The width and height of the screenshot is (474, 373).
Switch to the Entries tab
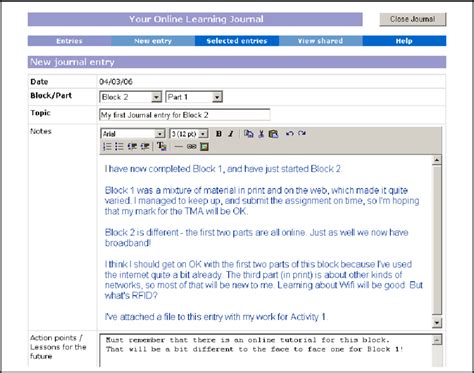coord(69,41)
